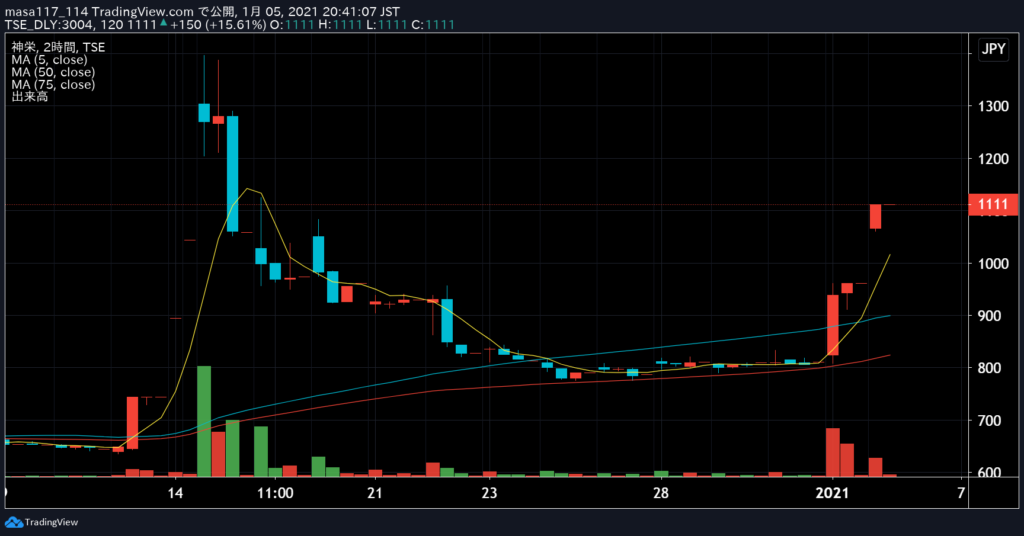Image resolution: width=1024 pixels, height=536 pixels.
Task: Click the 出来高 volume indicator label
Action: [x=29, y=97]
